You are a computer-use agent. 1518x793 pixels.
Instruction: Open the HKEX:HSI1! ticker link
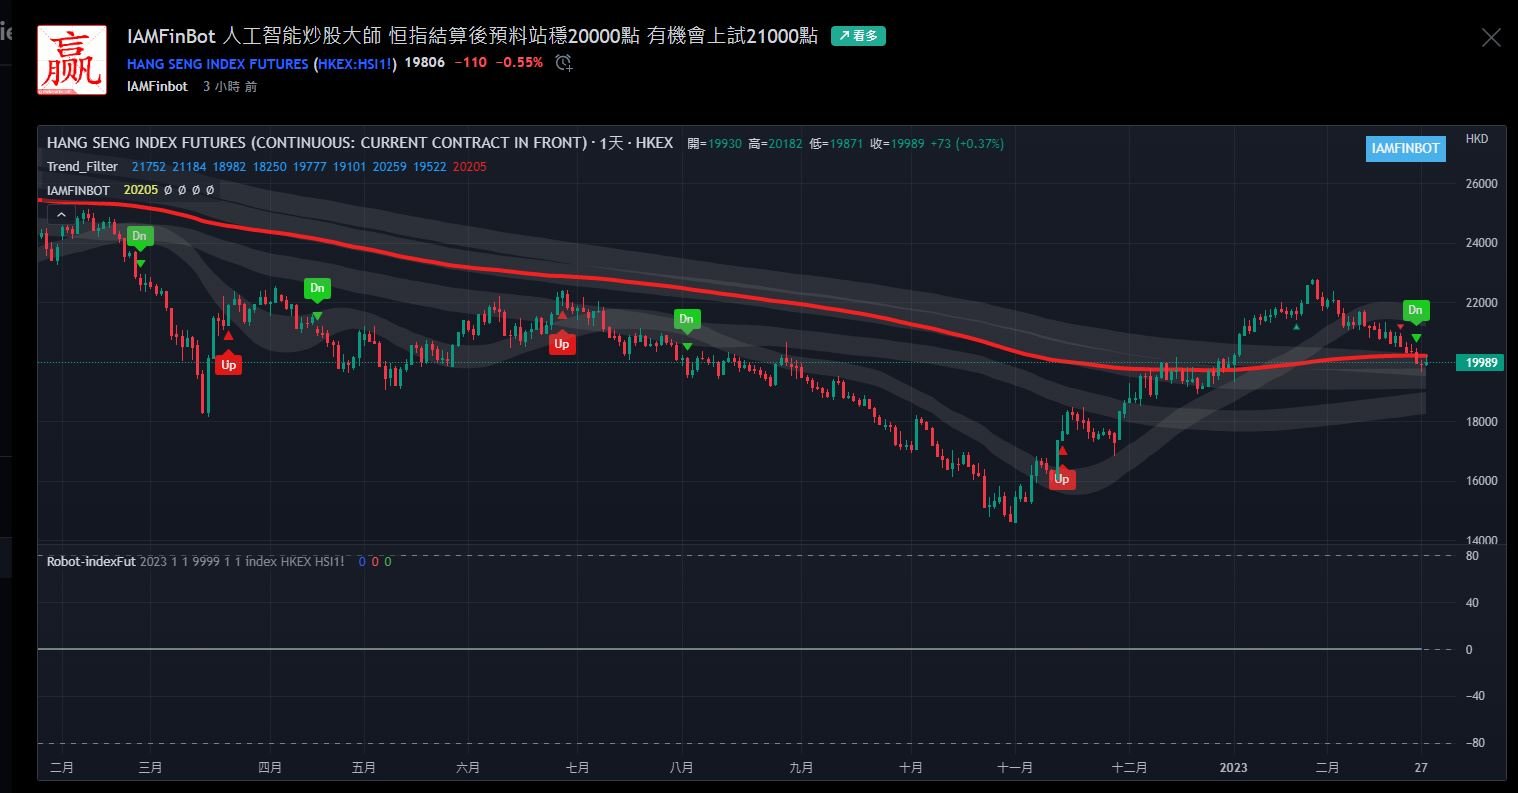pos(355,63)
